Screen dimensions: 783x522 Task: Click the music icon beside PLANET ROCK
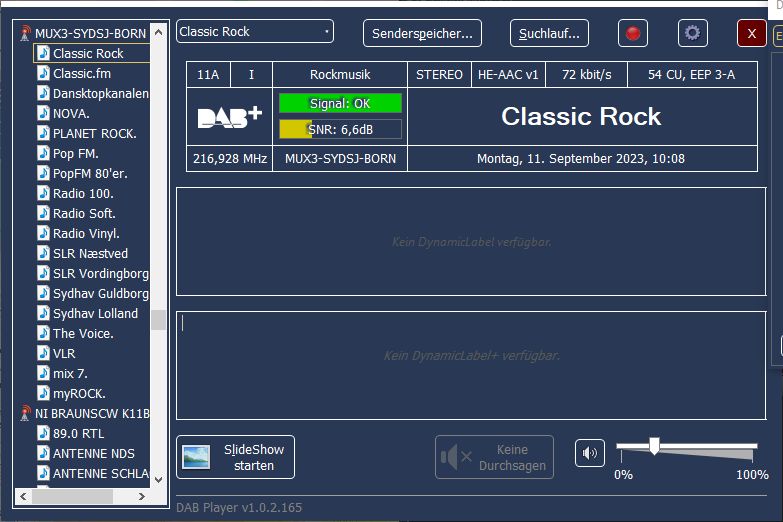[x=43, y=133]
